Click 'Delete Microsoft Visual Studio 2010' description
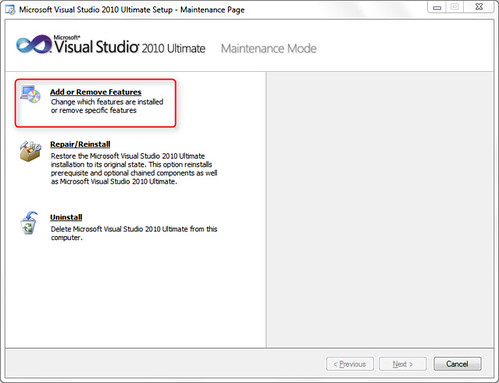Viewport: 499px width, 383px height. pyautogui.click(x=134, y=233)
